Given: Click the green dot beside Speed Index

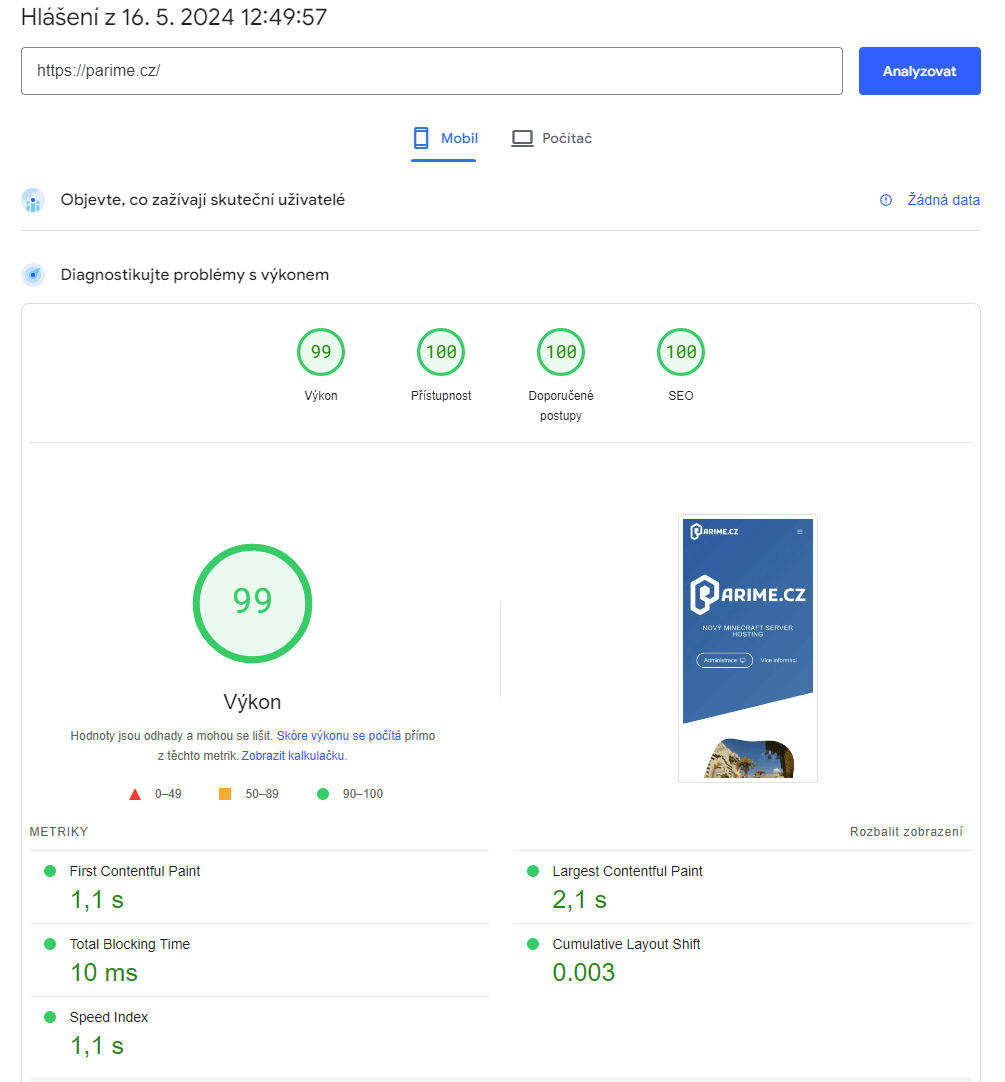Looking at the screenshot, I should coord(50,1017).
